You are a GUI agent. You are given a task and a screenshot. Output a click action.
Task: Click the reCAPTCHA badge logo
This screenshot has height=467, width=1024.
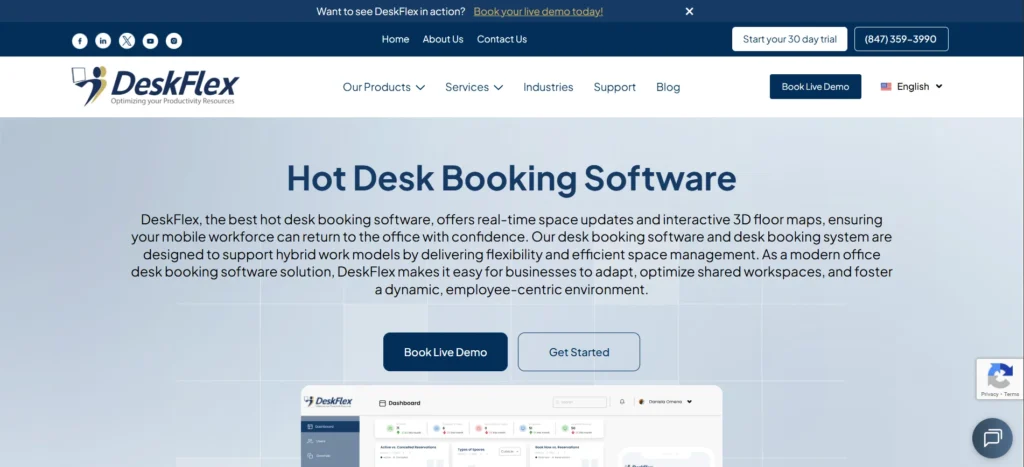pyautogui.click(x=1000, y=376)
